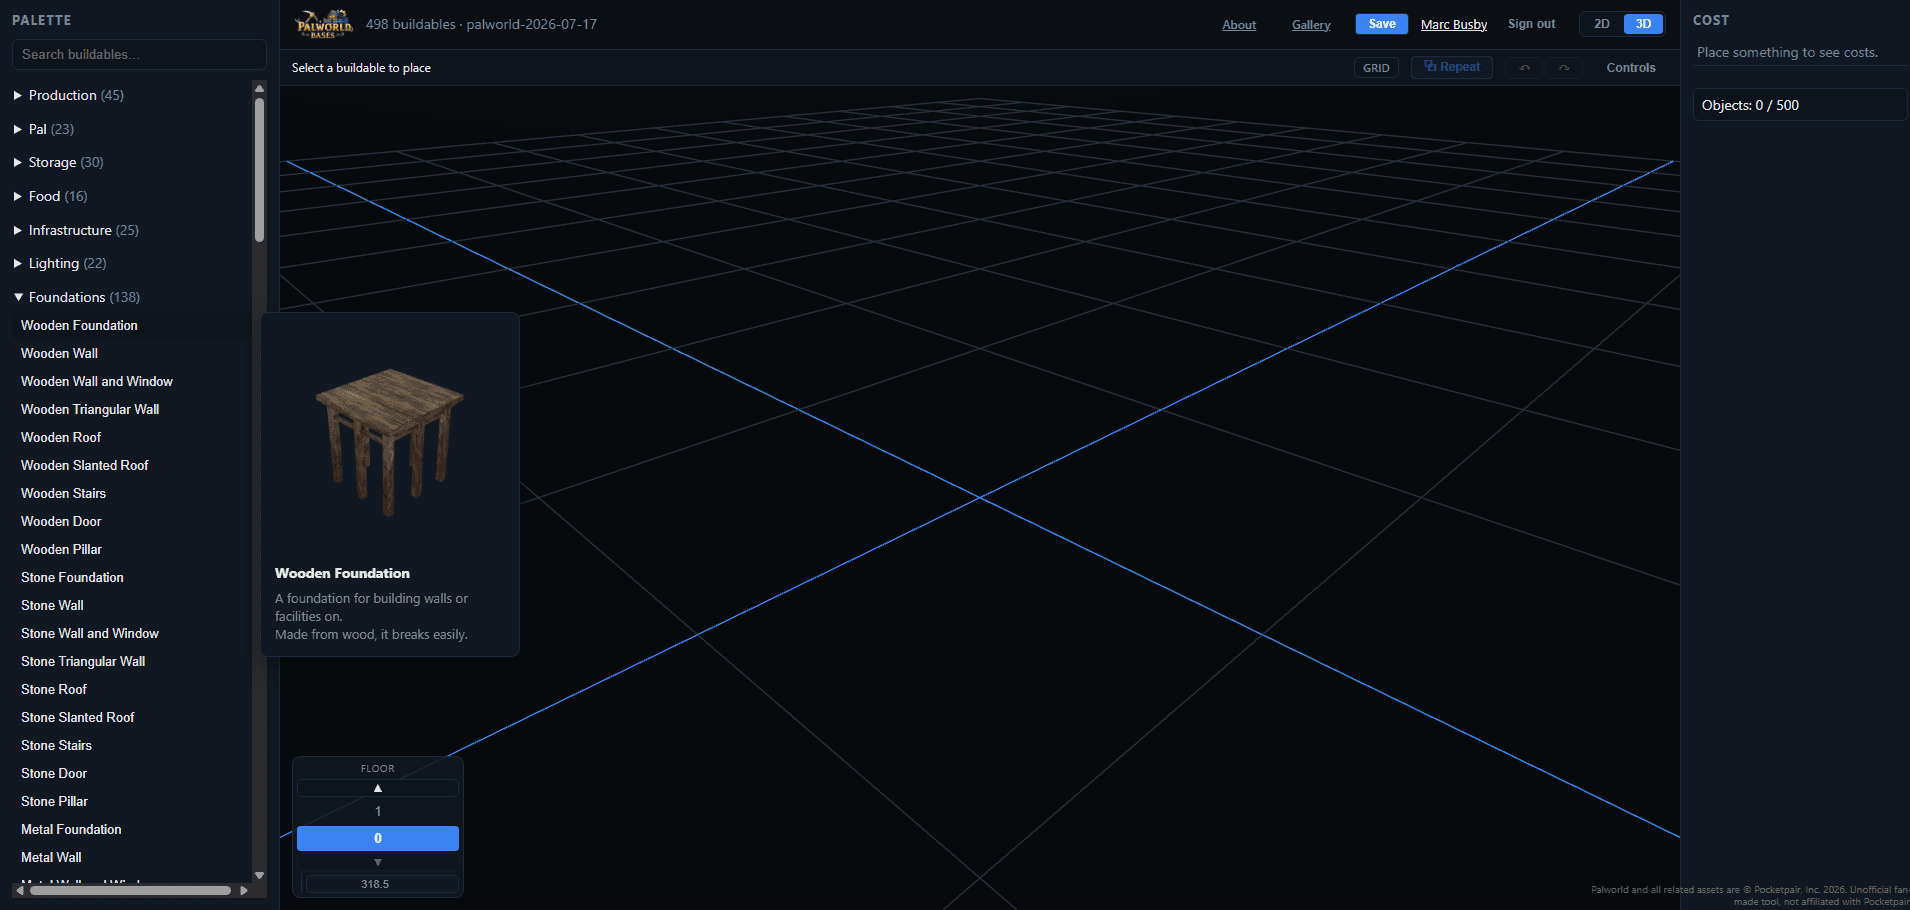
Task: Click the Wooden Foundation preview image
Action: point(389,441)
